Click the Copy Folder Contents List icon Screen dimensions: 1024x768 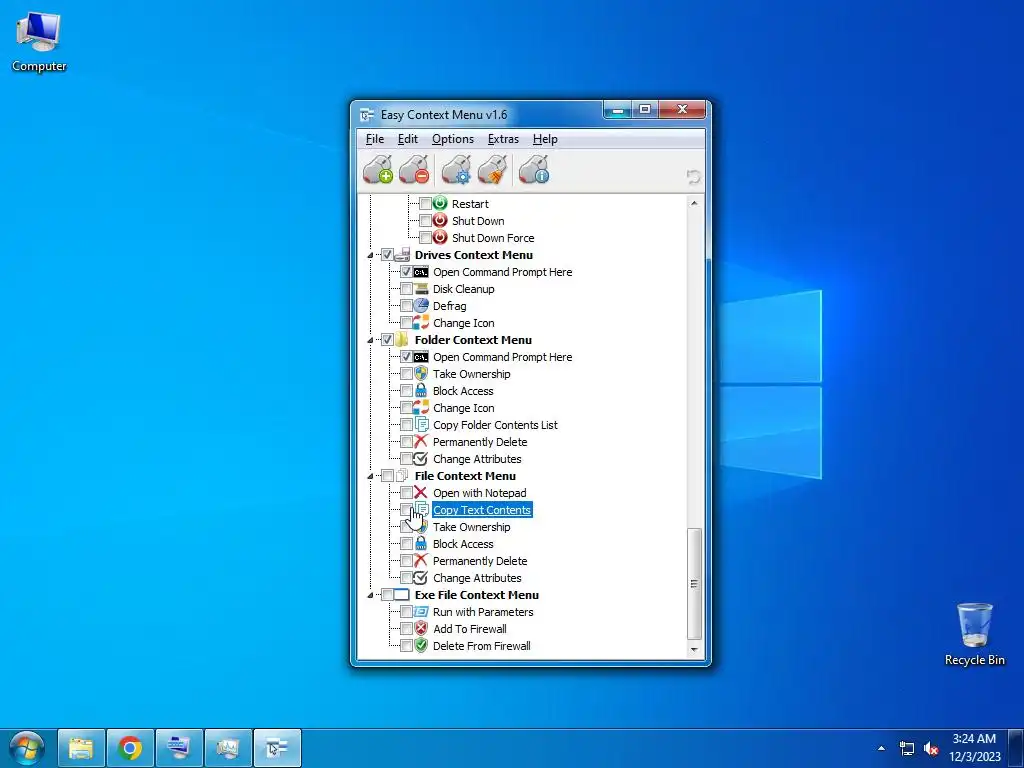pos(421,424)
